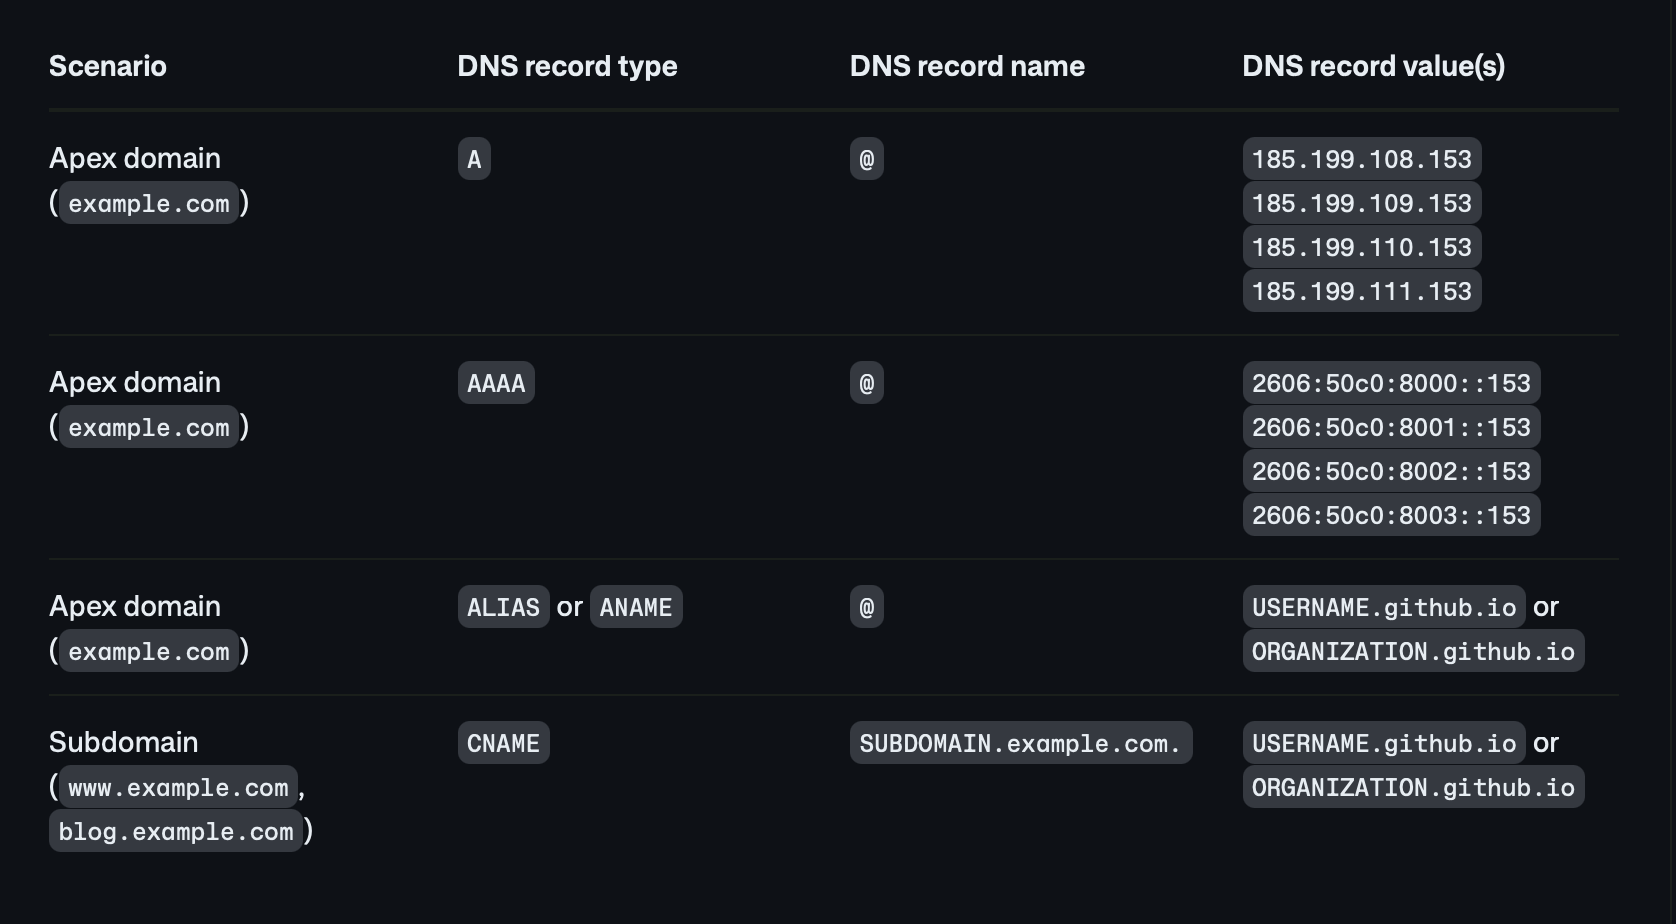
Task: Select the "CNAME" record type code
Action: 503,743
